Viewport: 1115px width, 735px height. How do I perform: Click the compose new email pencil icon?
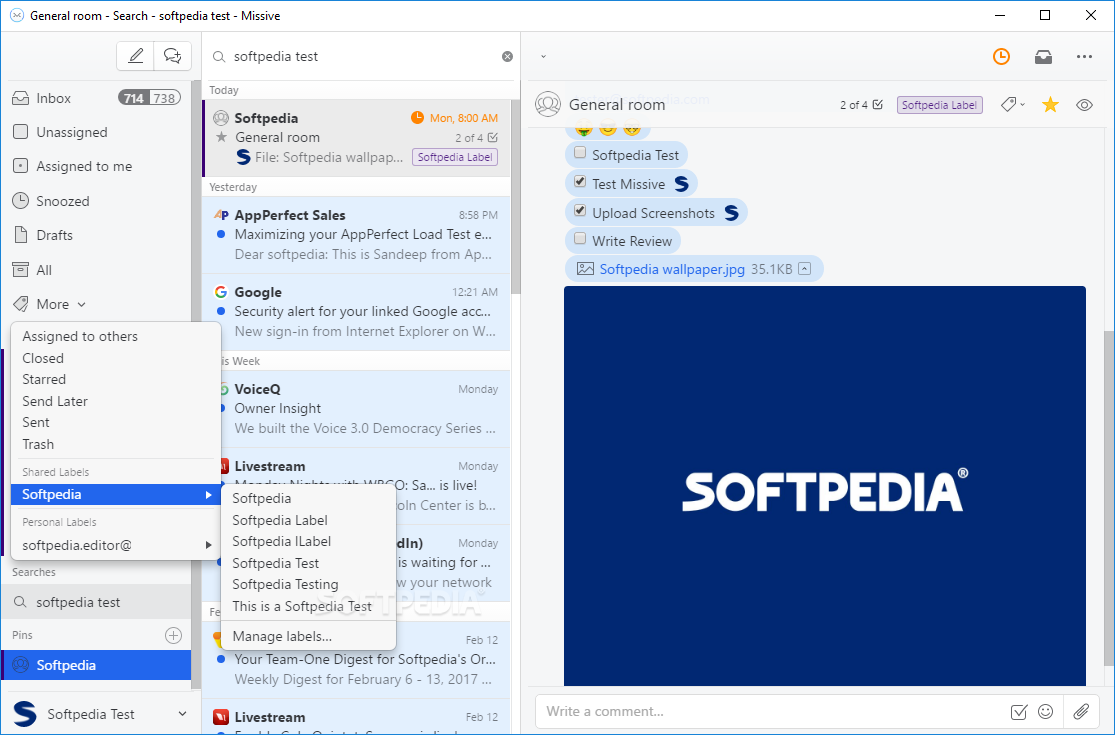tap(136, 56)
